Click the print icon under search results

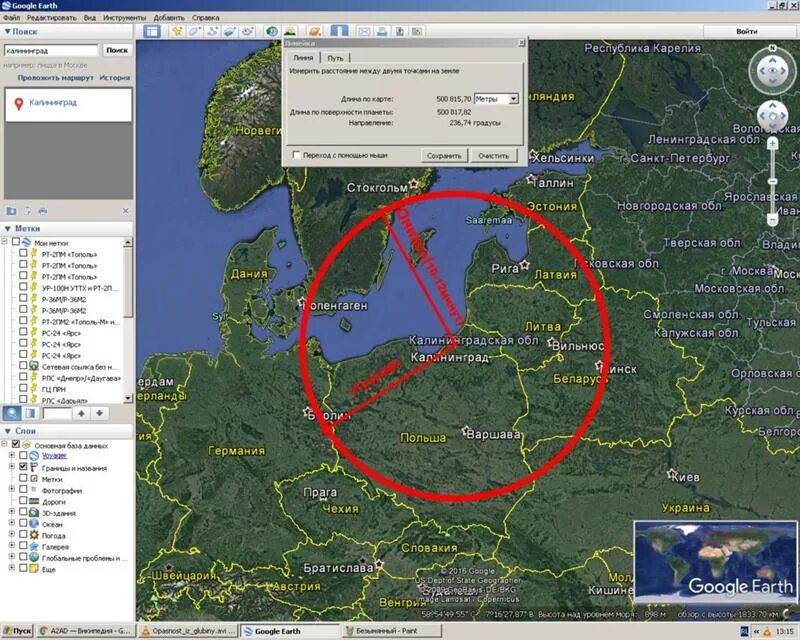click(43, 211)
